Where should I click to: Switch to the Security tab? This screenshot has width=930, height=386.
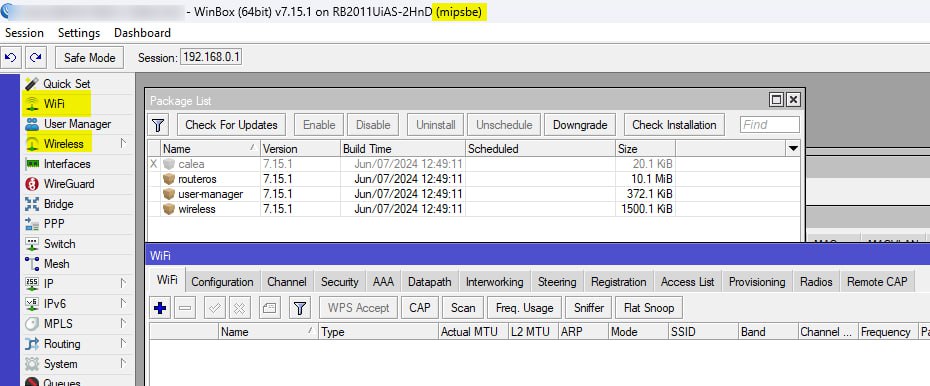[340, 282]
